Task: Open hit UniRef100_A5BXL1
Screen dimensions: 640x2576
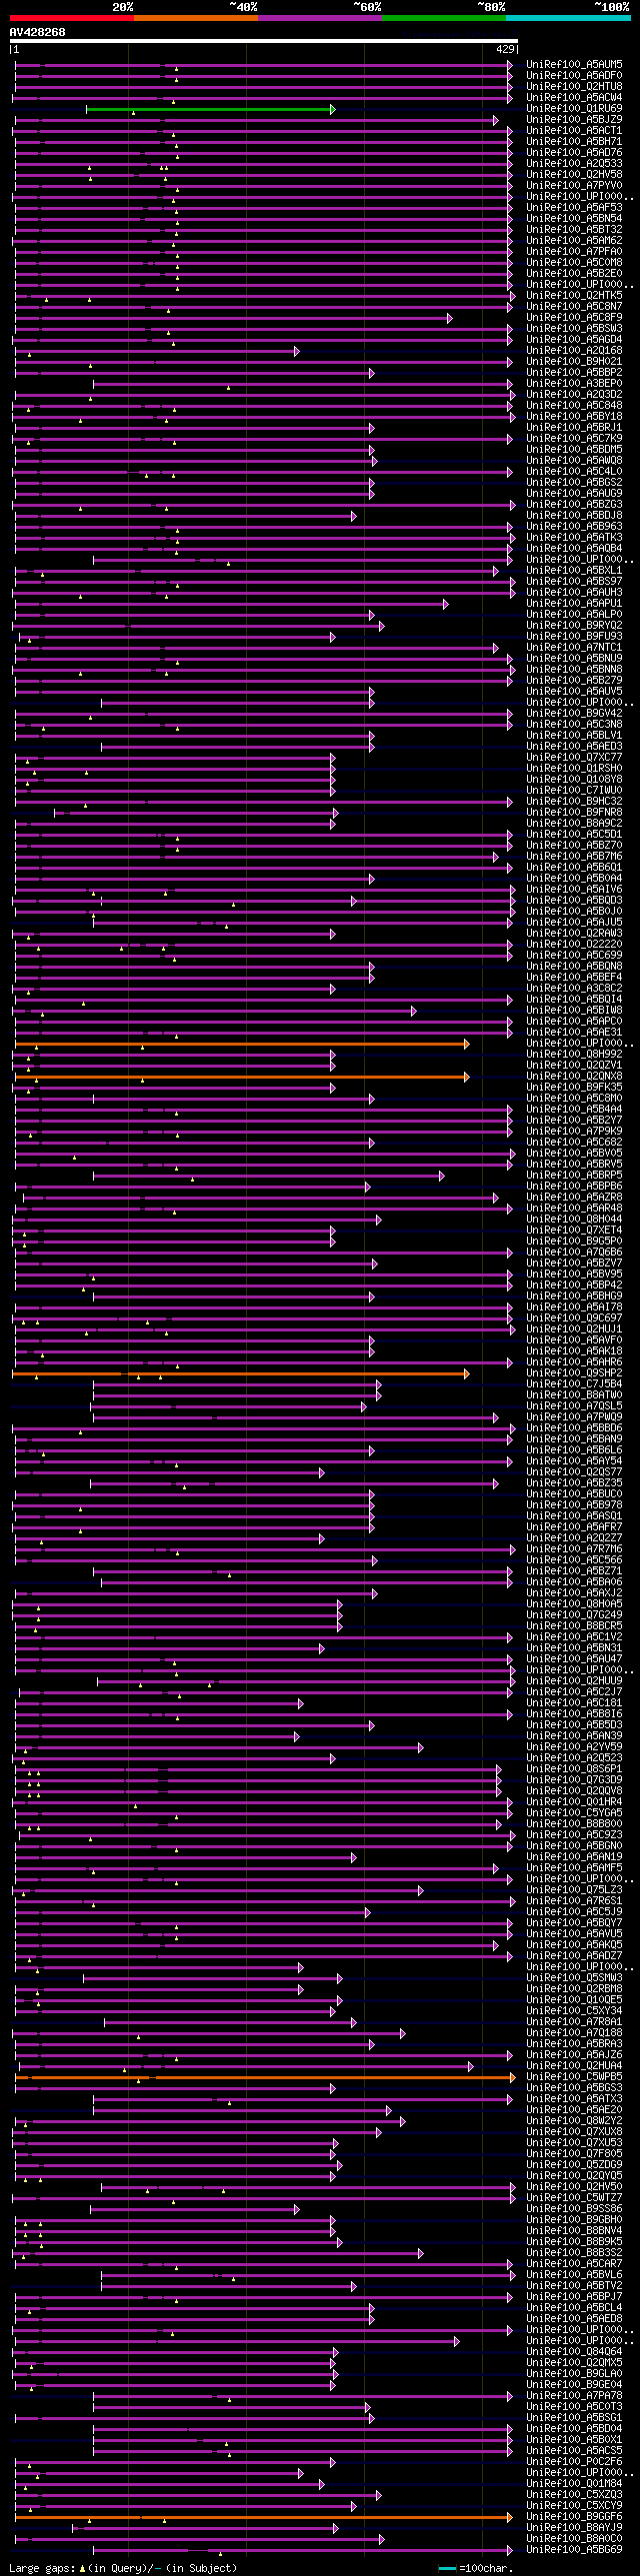Action: [574, 571]
